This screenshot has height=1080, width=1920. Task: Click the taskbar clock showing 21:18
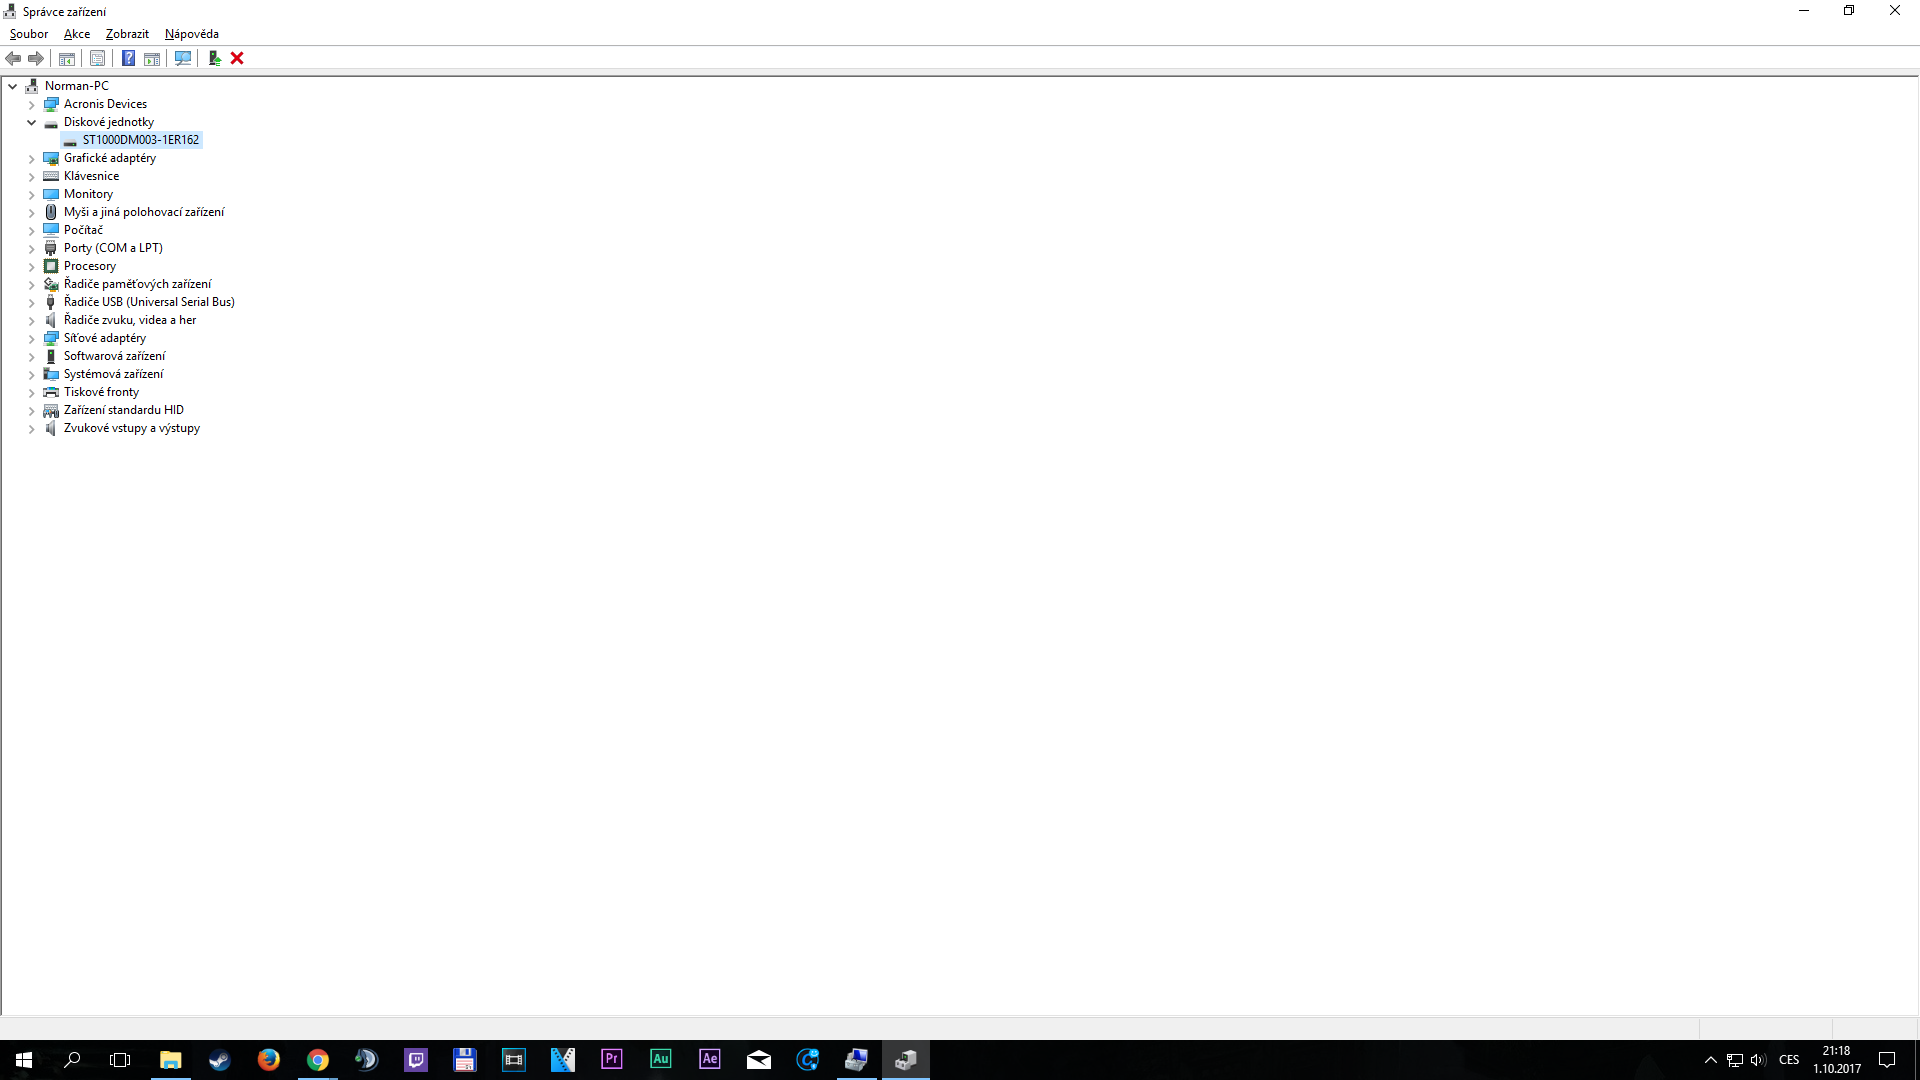point(1836,1059)
